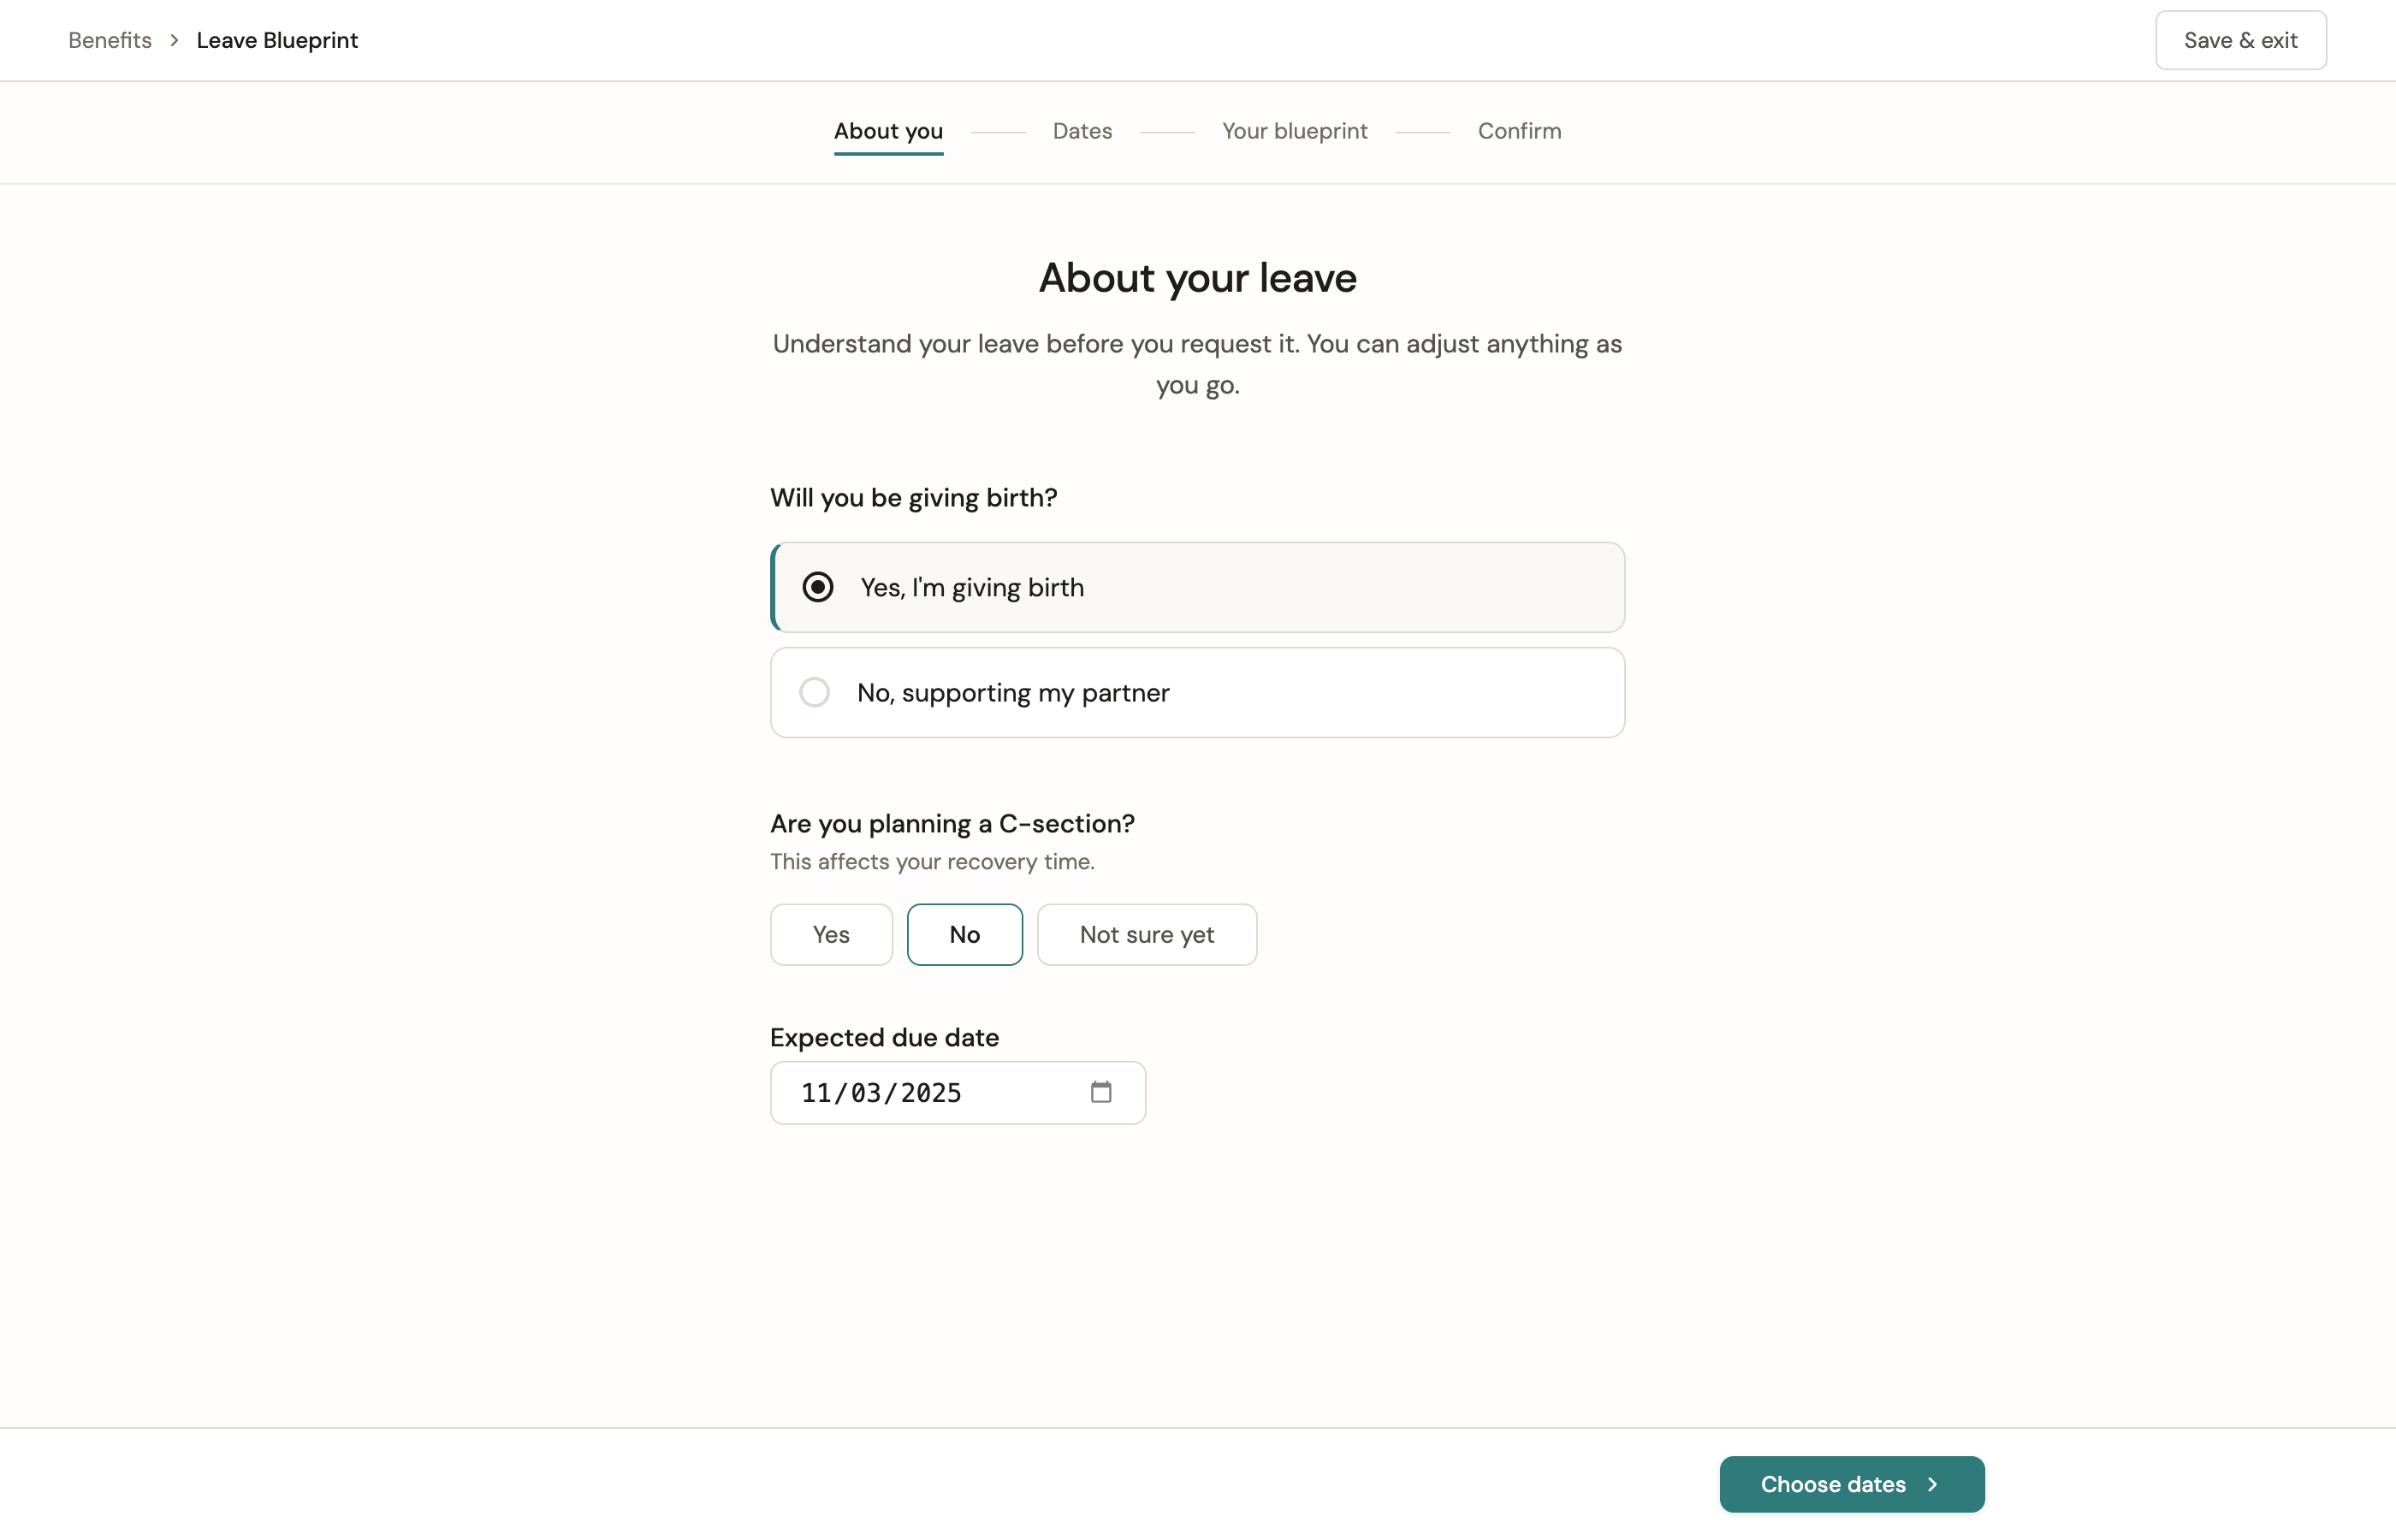Click the Save & exit button

pos(2240,40)
